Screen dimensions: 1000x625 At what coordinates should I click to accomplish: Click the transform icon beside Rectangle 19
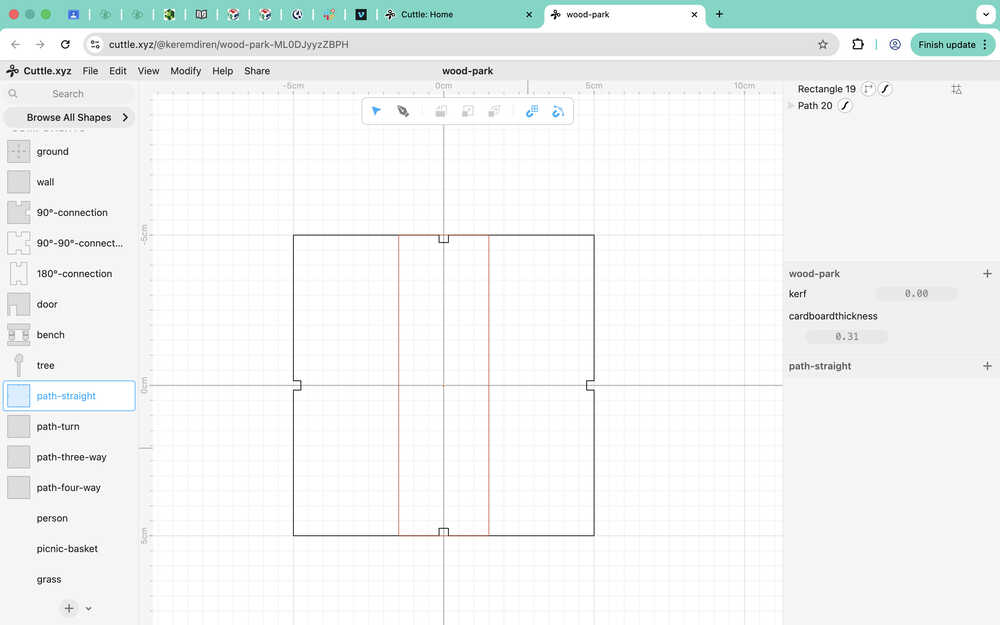(868, 89)
